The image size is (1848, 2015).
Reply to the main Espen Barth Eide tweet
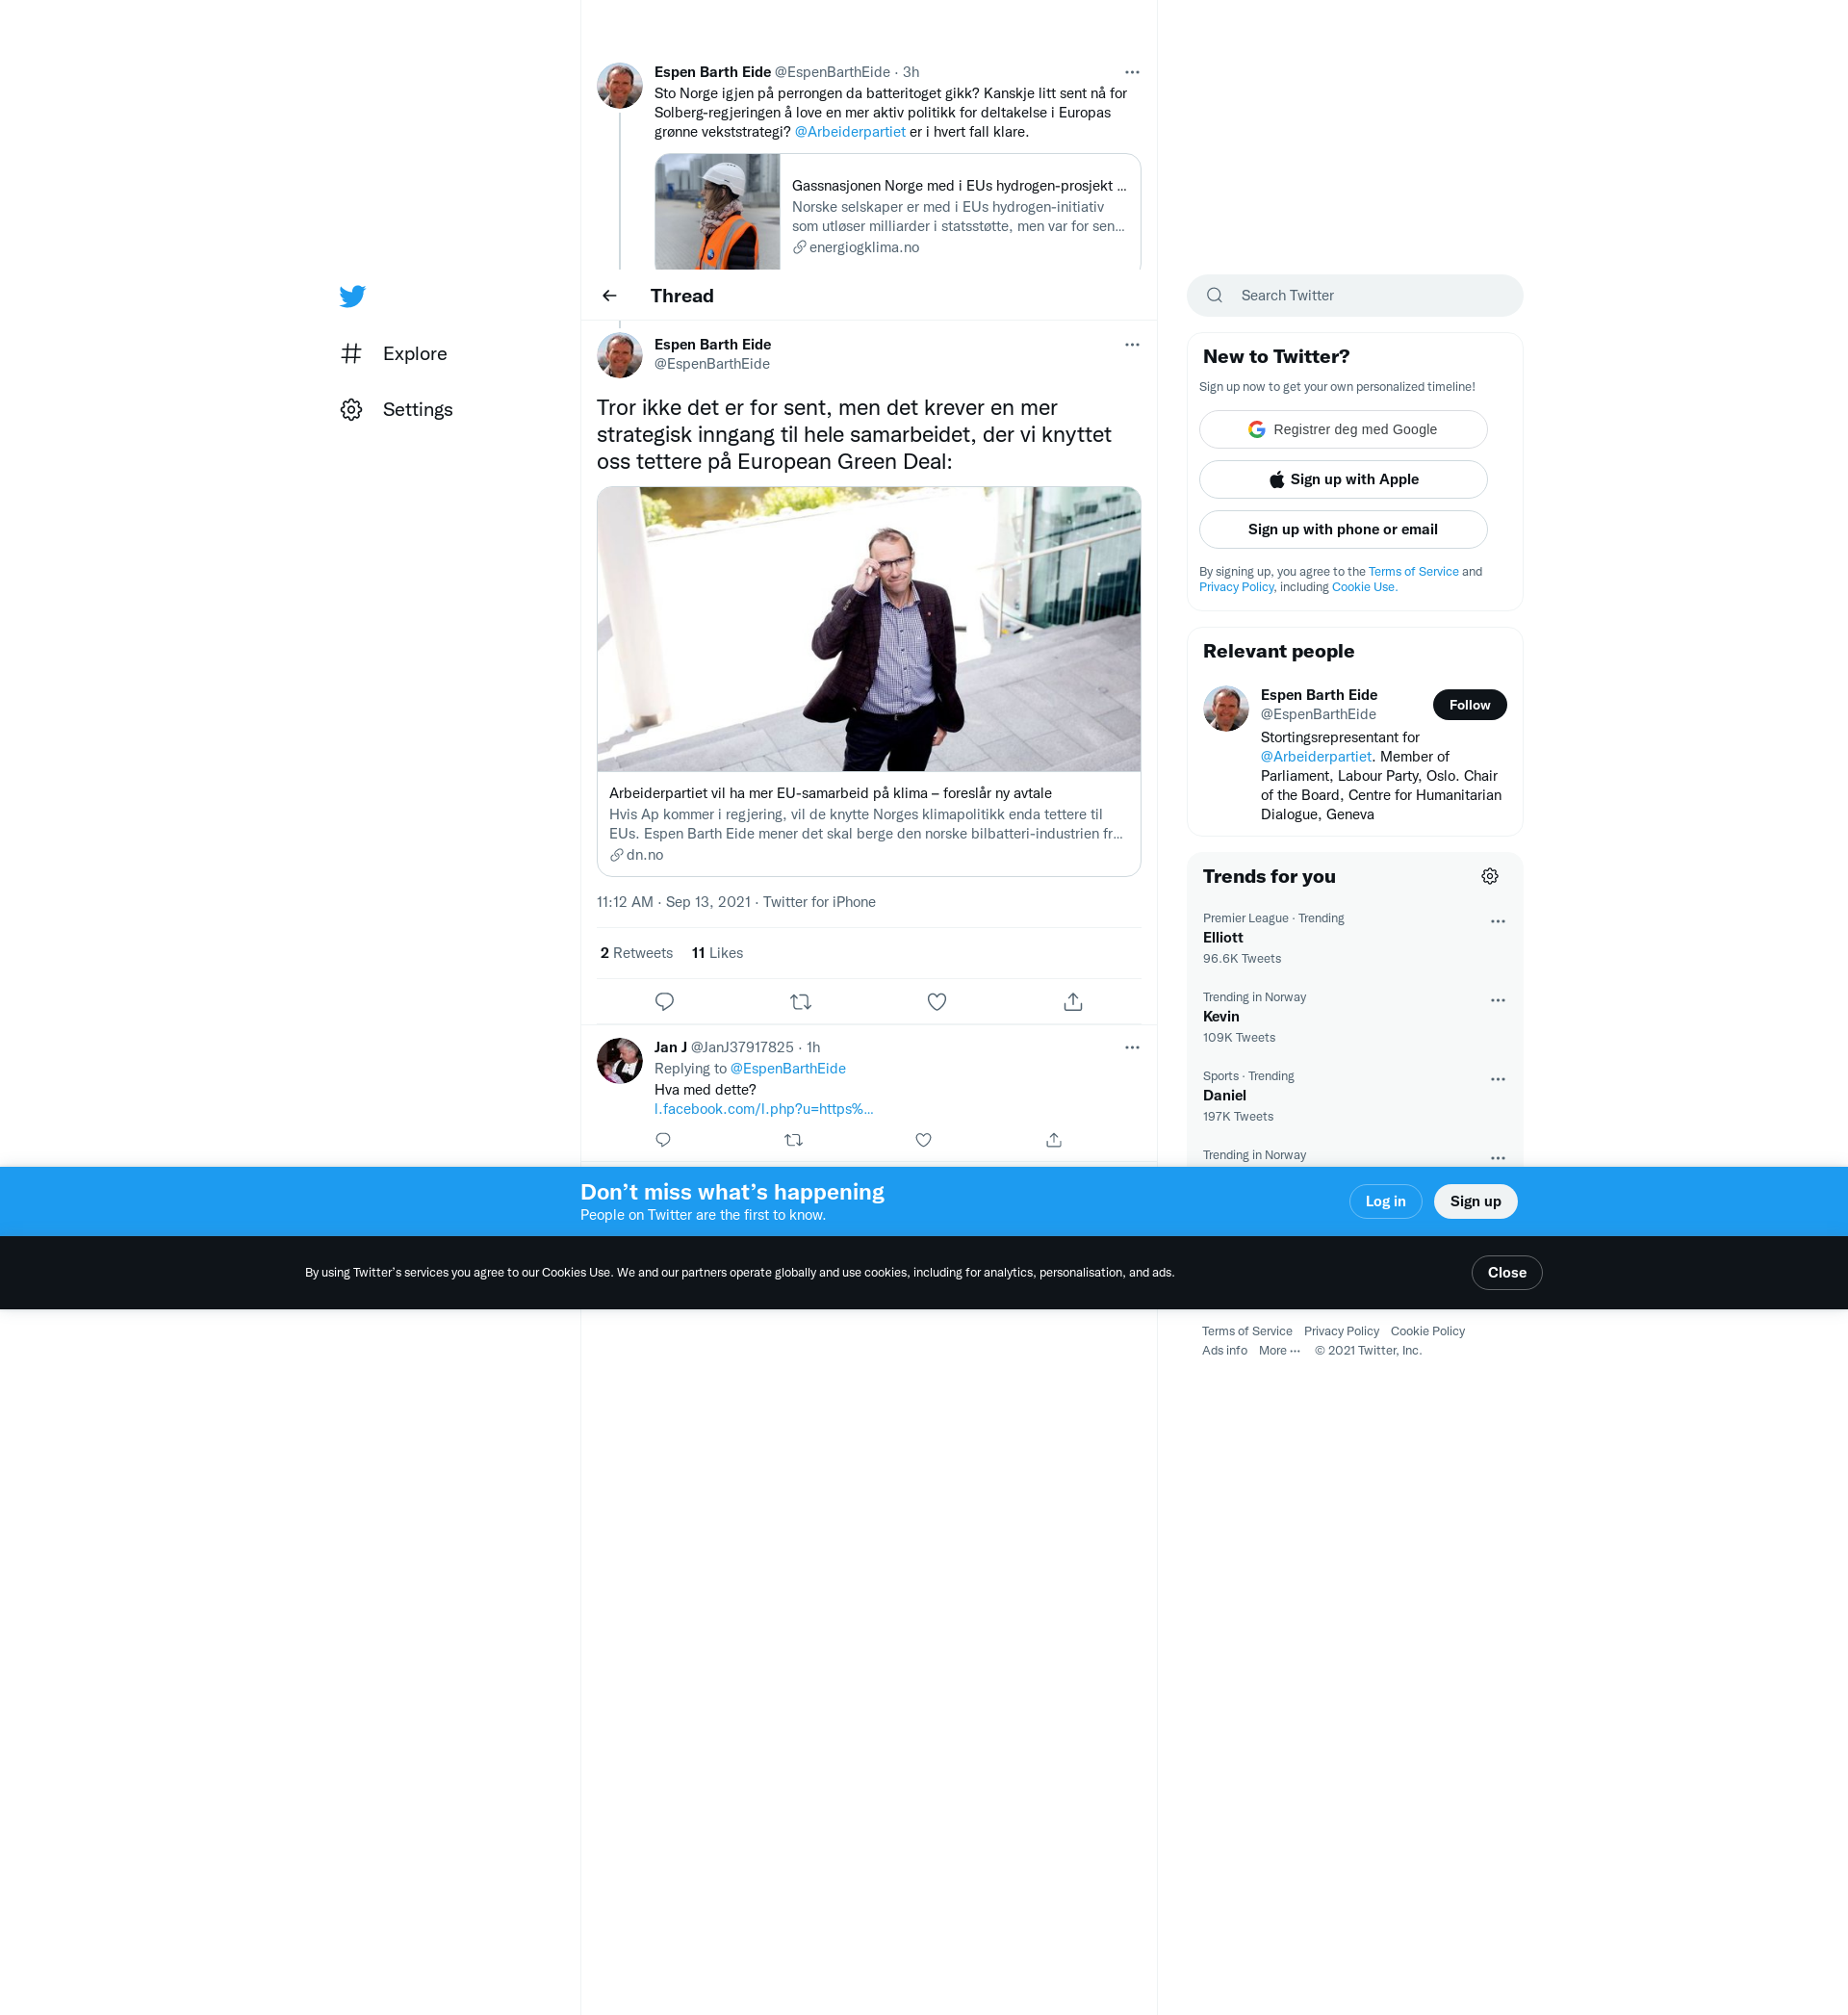pos(664,1001)
